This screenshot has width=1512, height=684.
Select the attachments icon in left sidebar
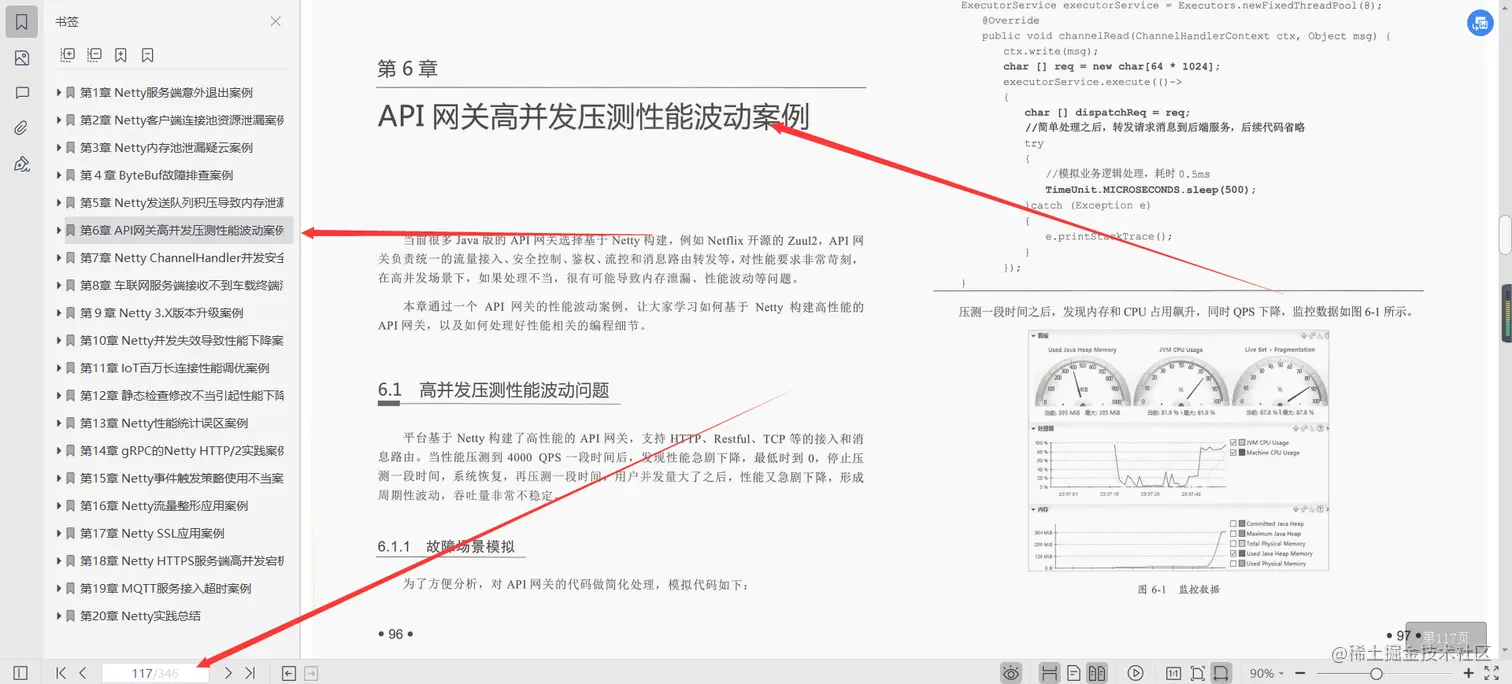pos(21,127)
